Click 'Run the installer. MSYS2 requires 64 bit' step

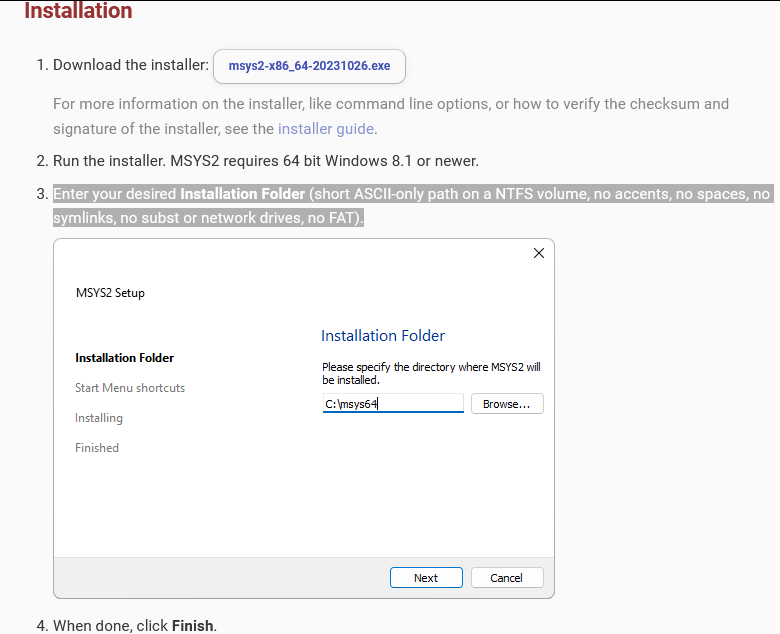tap(266, 161)
